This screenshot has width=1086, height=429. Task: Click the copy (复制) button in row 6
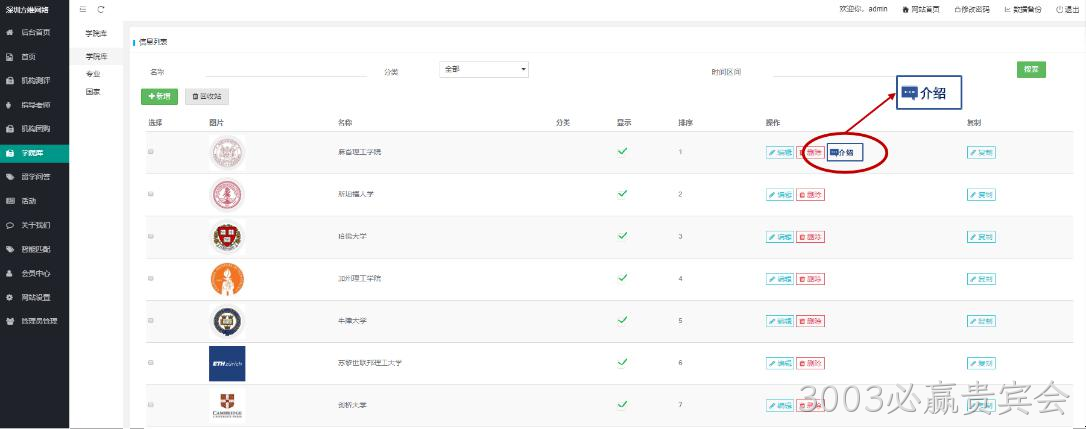(x=981, y=364)
